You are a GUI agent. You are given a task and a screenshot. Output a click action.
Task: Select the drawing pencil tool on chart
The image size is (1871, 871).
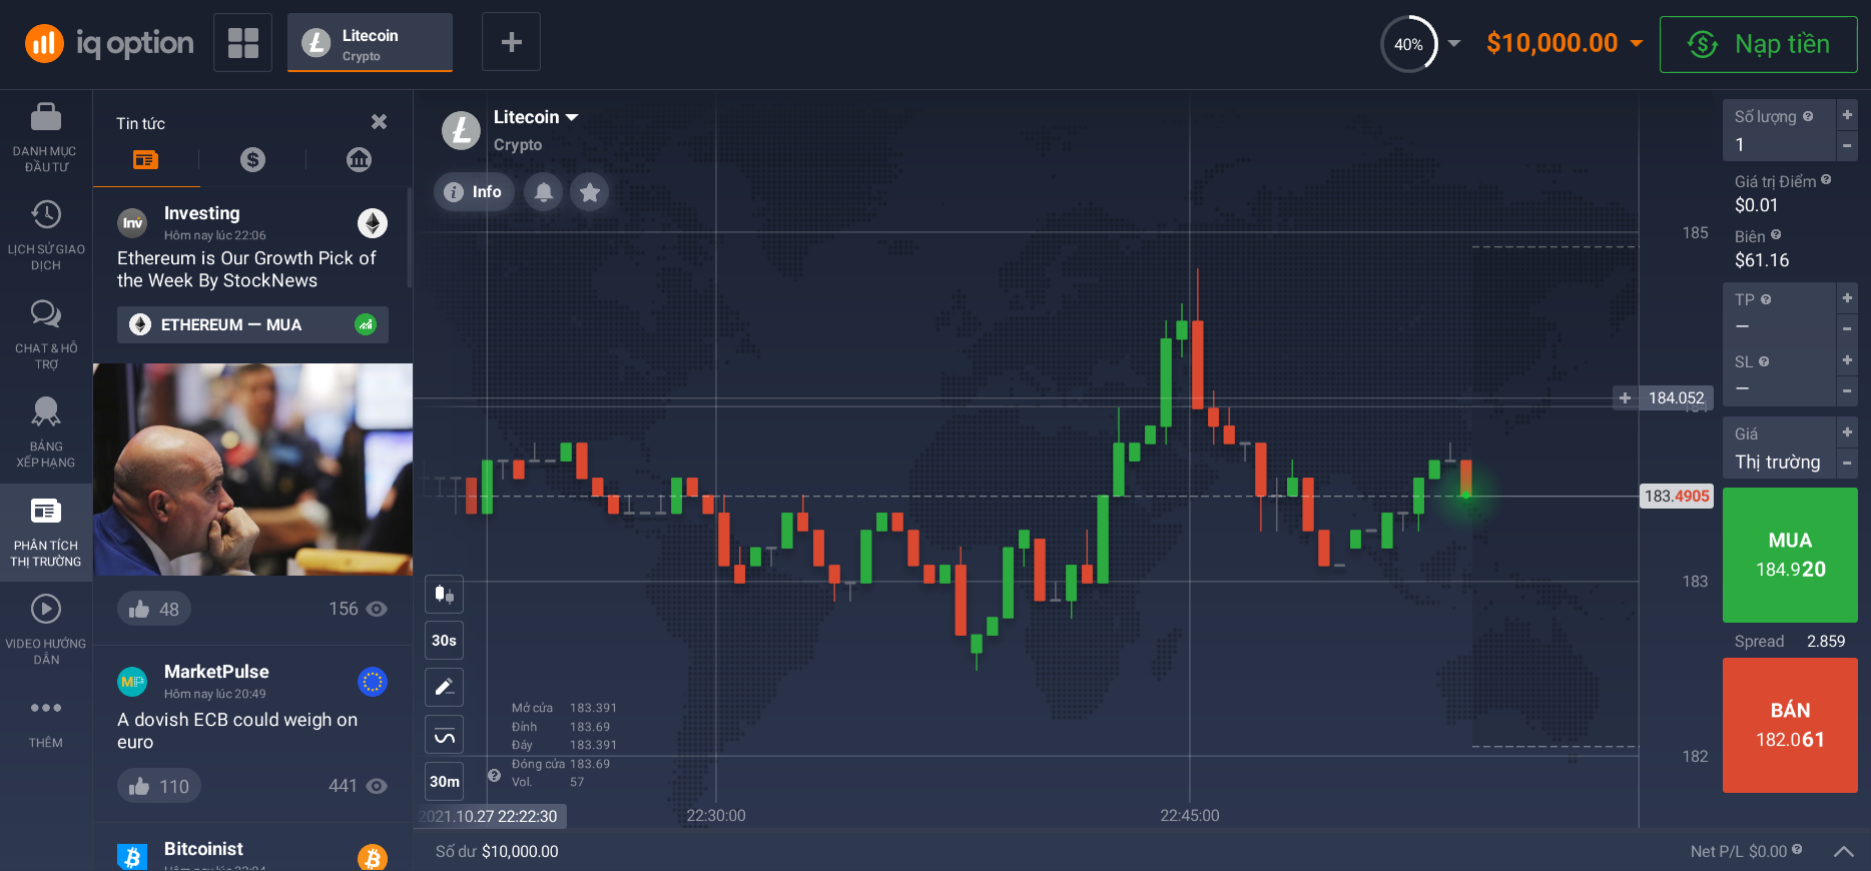coord(444,687)
